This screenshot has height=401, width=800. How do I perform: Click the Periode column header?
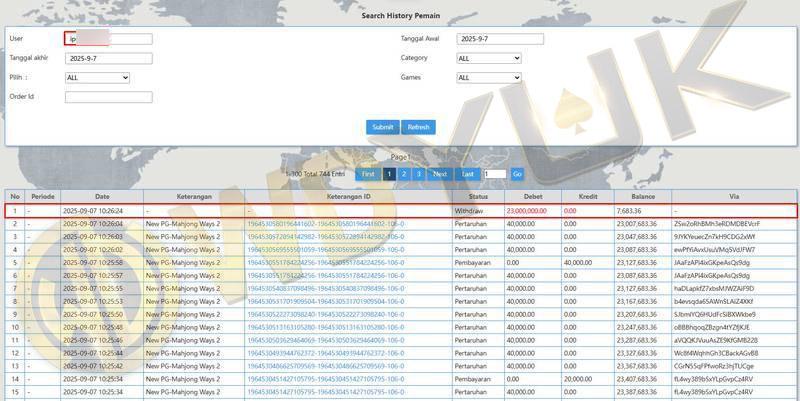43,196
